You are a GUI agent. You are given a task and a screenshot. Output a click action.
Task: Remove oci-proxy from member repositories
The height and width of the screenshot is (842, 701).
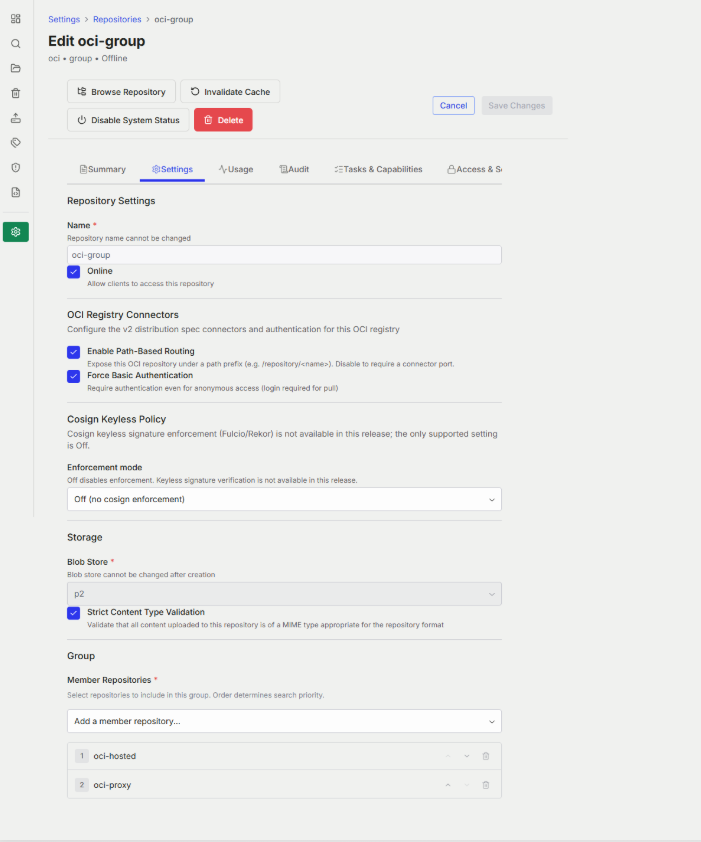[486, 785]
